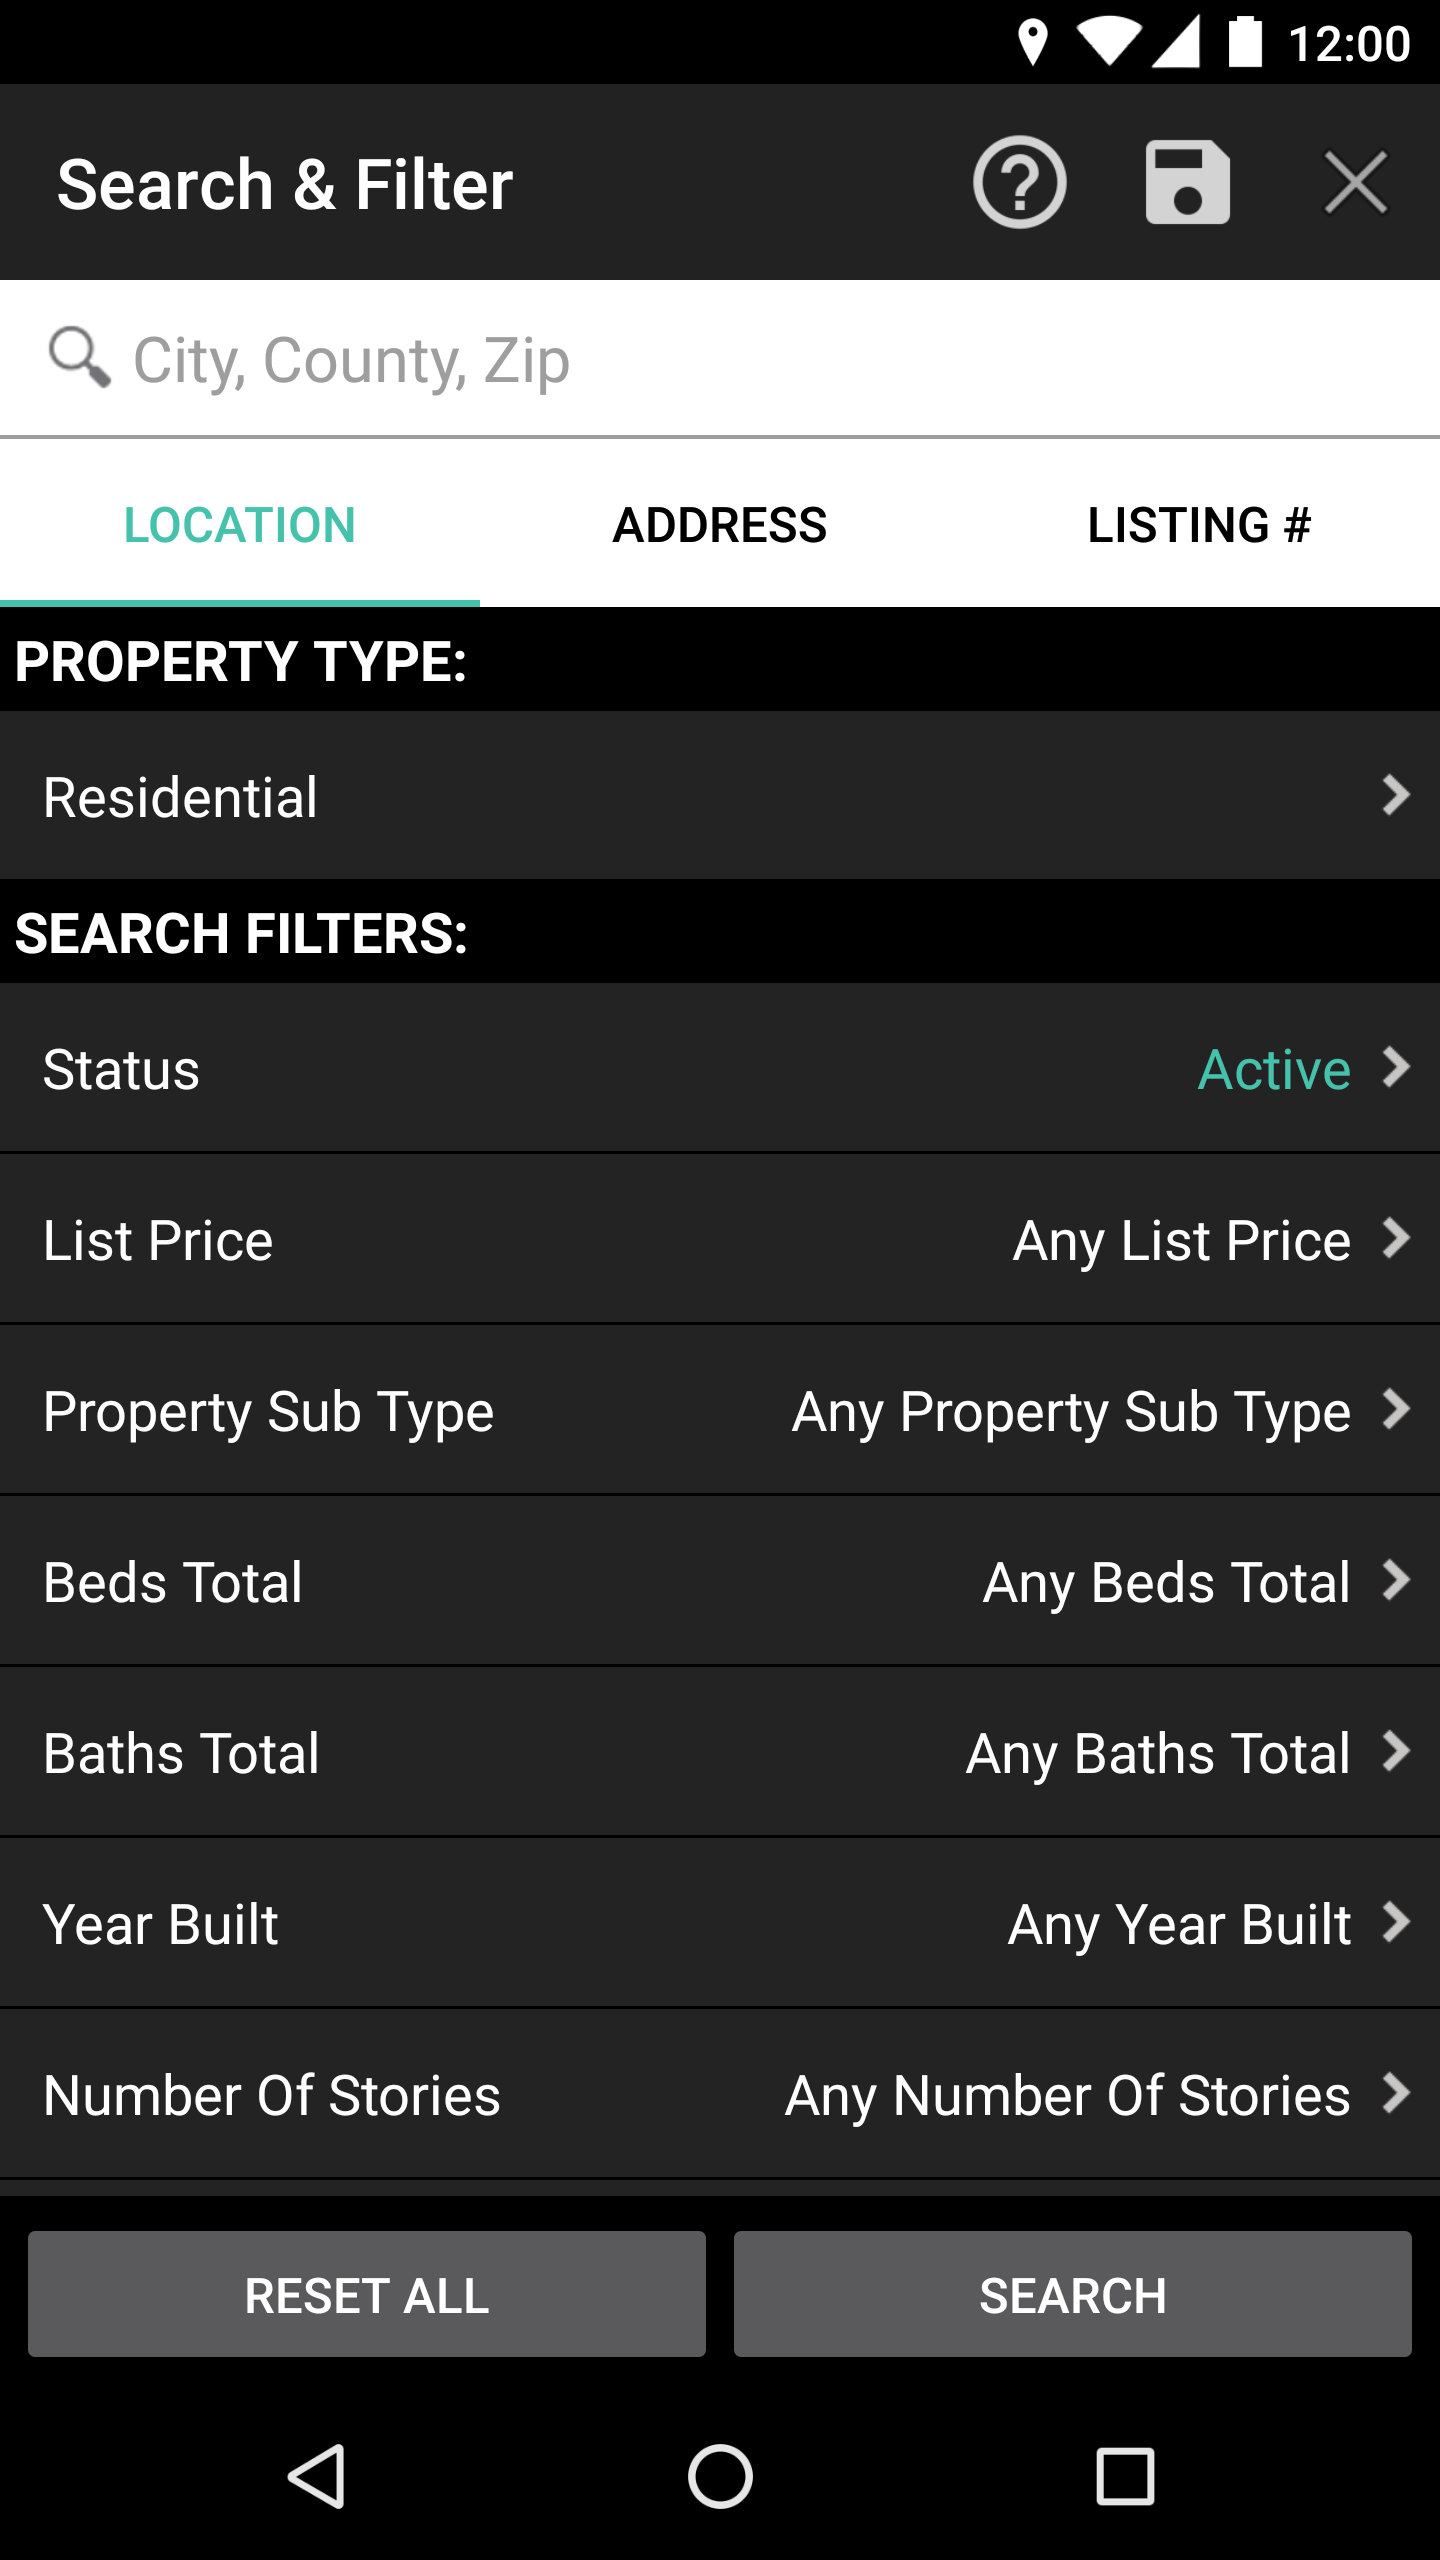Expand the Baths Total filter

point(720,1753)
